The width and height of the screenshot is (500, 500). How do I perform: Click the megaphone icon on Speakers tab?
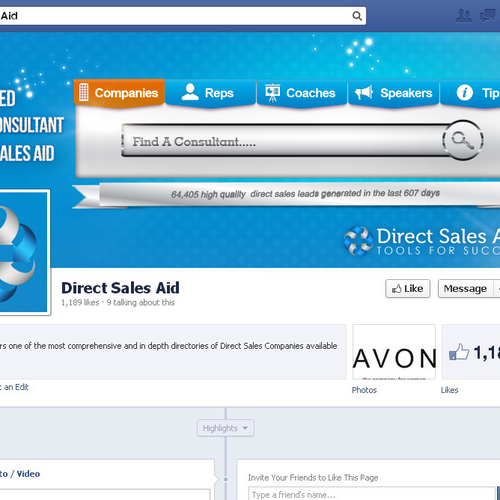pyautogui.click(x=364, y=93)
